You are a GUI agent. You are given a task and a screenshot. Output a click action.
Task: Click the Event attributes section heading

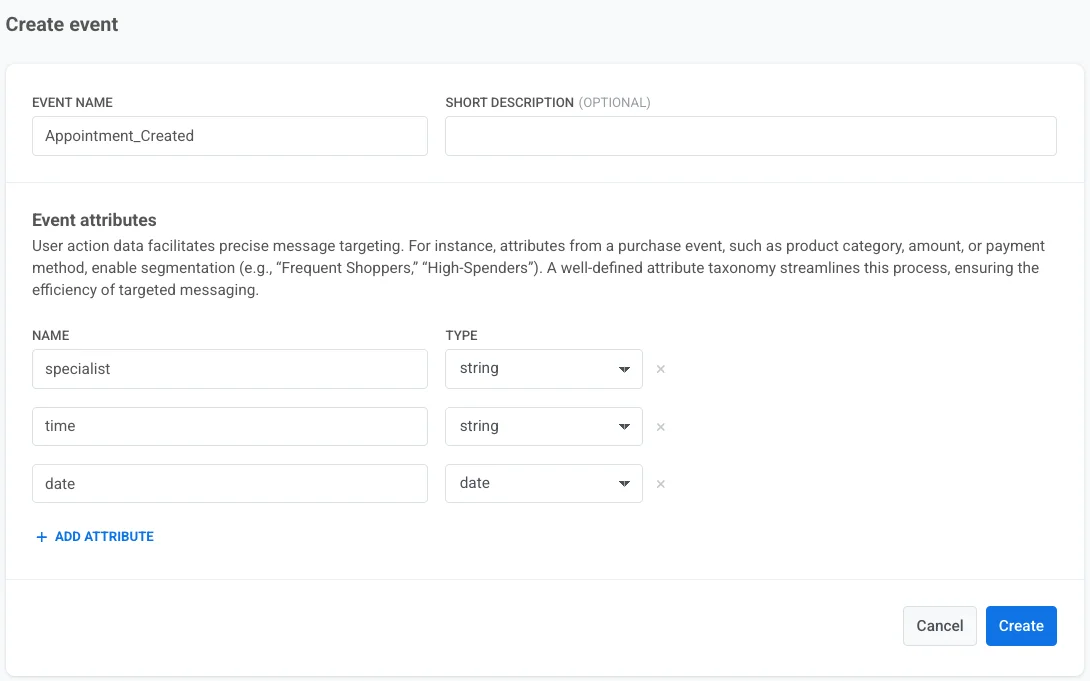click(x=94, y=220)
